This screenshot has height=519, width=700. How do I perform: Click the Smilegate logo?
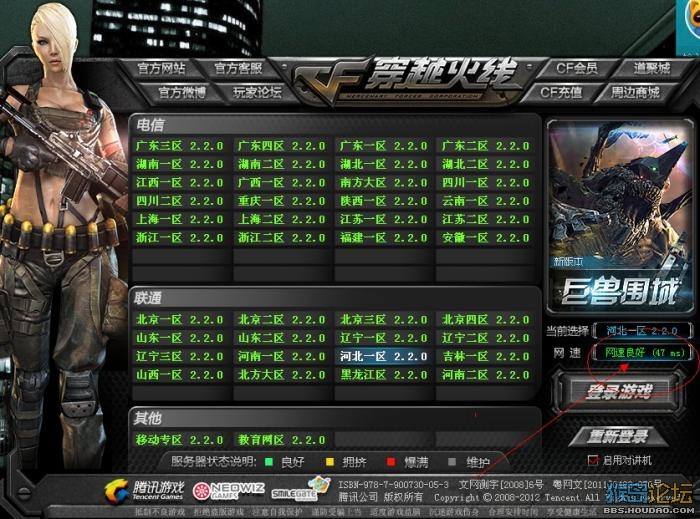pos(300,490)
